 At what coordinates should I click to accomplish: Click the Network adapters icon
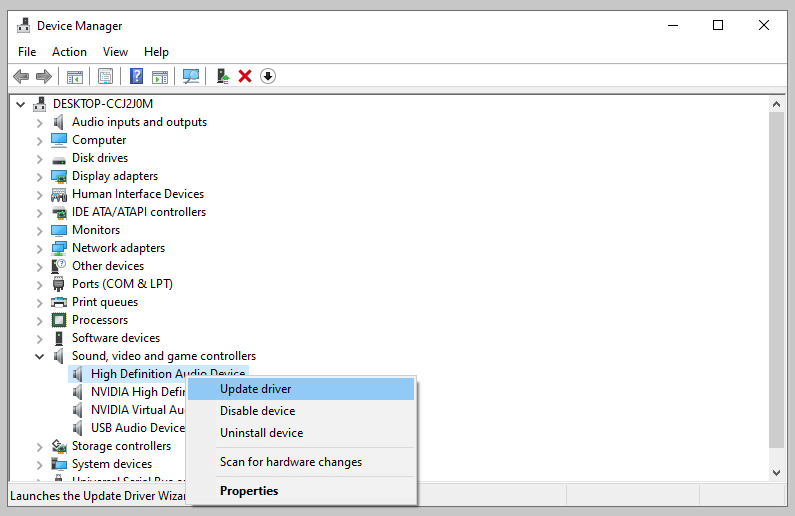[59, 248]
